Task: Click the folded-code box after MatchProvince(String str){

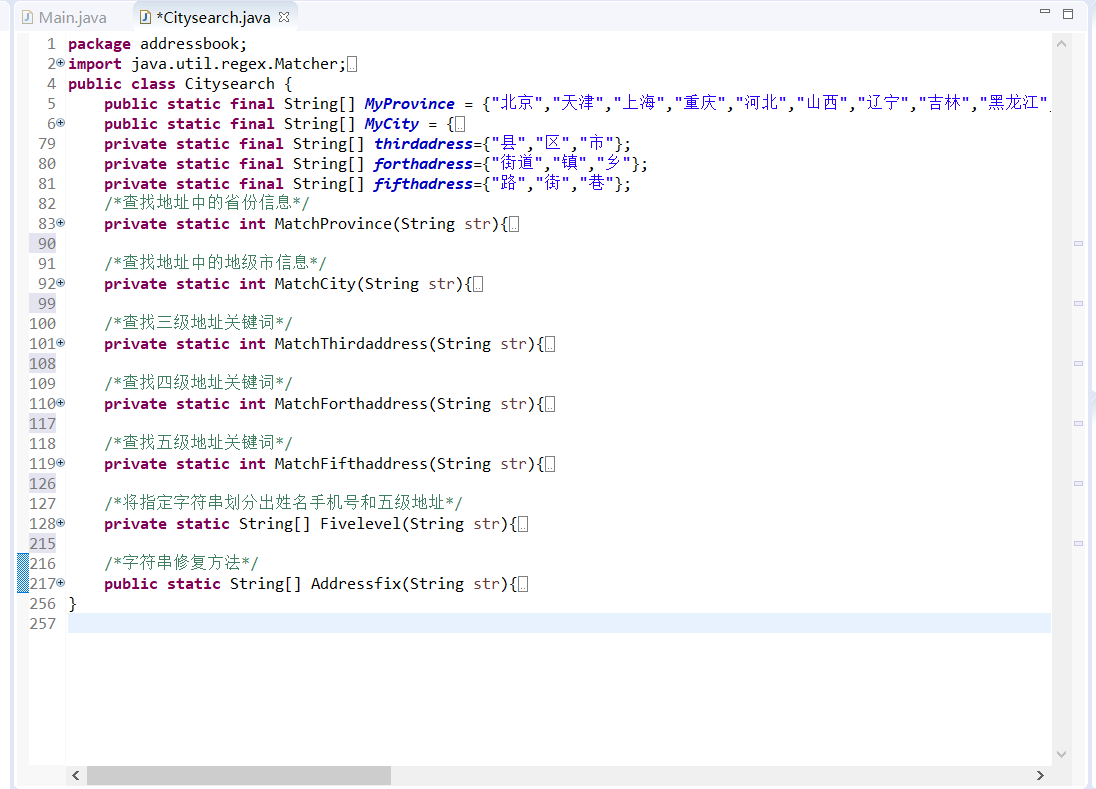Action: (514, 224)
